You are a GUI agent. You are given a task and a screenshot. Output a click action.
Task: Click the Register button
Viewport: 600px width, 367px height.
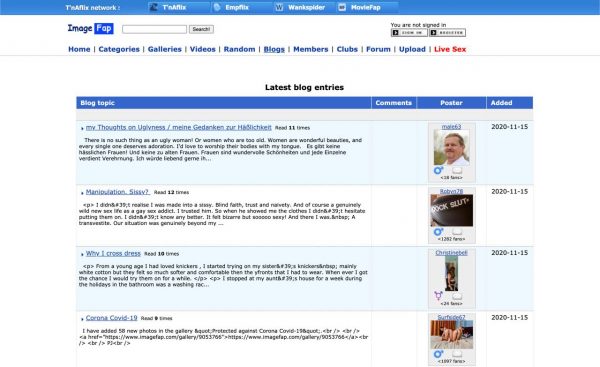[x=448, y=33]
